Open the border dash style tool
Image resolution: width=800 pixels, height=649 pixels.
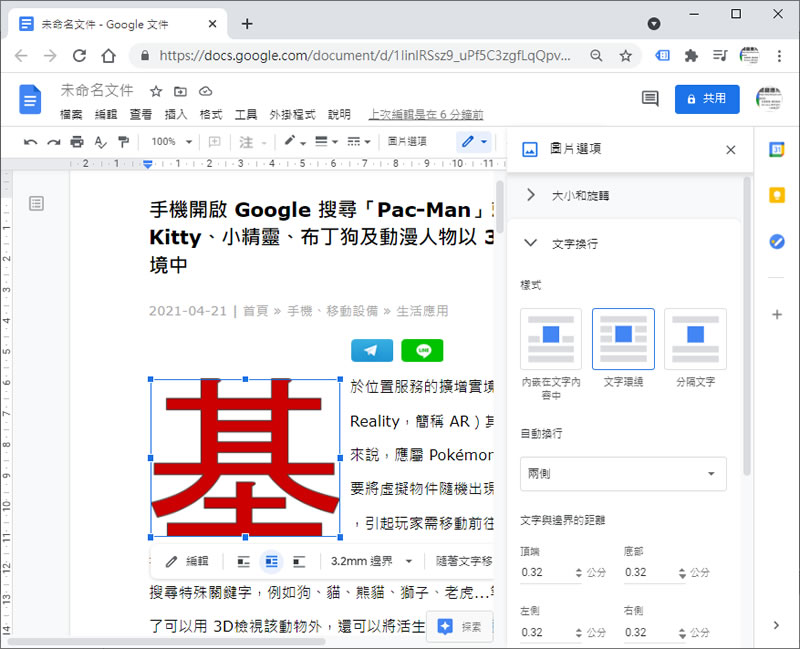pos(359,141)
